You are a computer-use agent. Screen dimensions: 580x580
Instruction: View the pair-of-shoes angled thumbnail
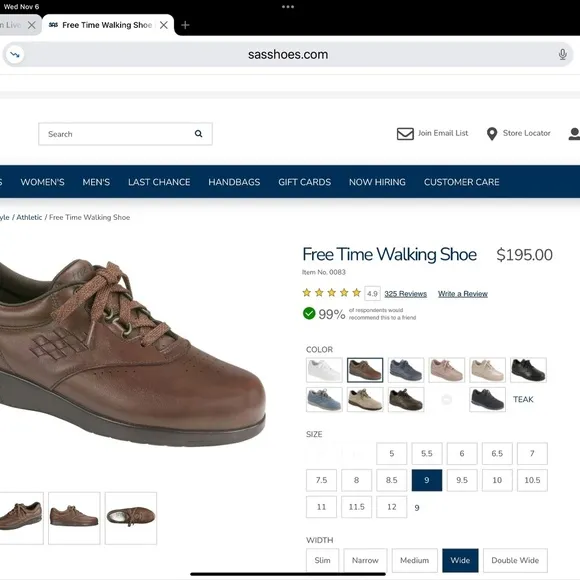pos(21,518)
